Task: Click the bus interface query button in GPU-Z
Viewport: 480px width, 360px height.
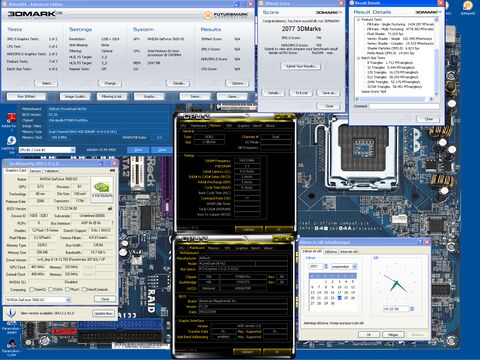Action: point(112,223)
